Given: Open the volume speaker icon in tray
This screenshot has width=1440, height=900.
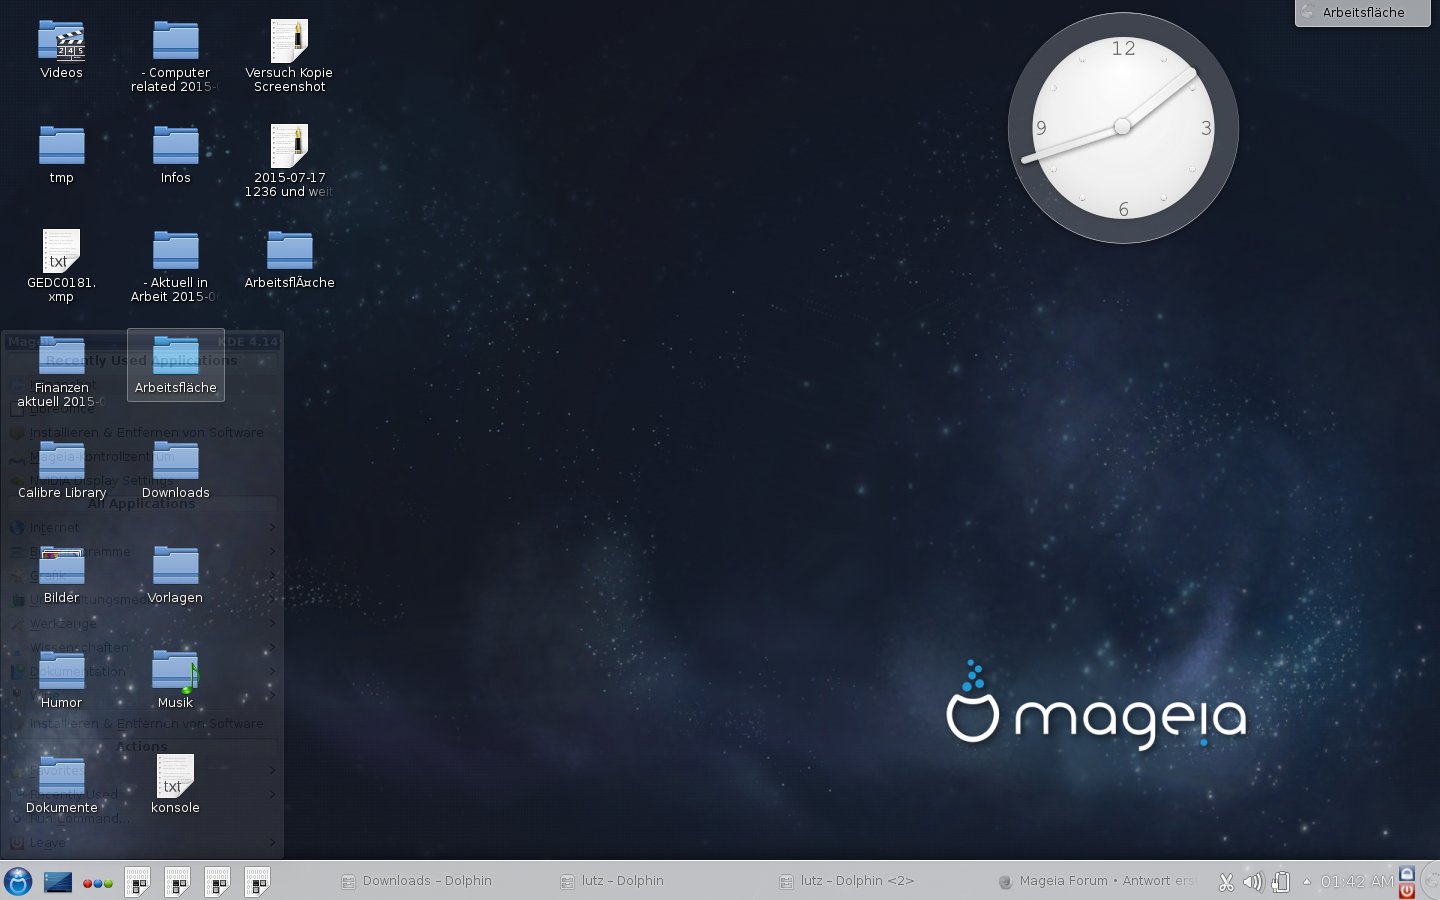Looking at the screenshot, I should [1253, 882].
